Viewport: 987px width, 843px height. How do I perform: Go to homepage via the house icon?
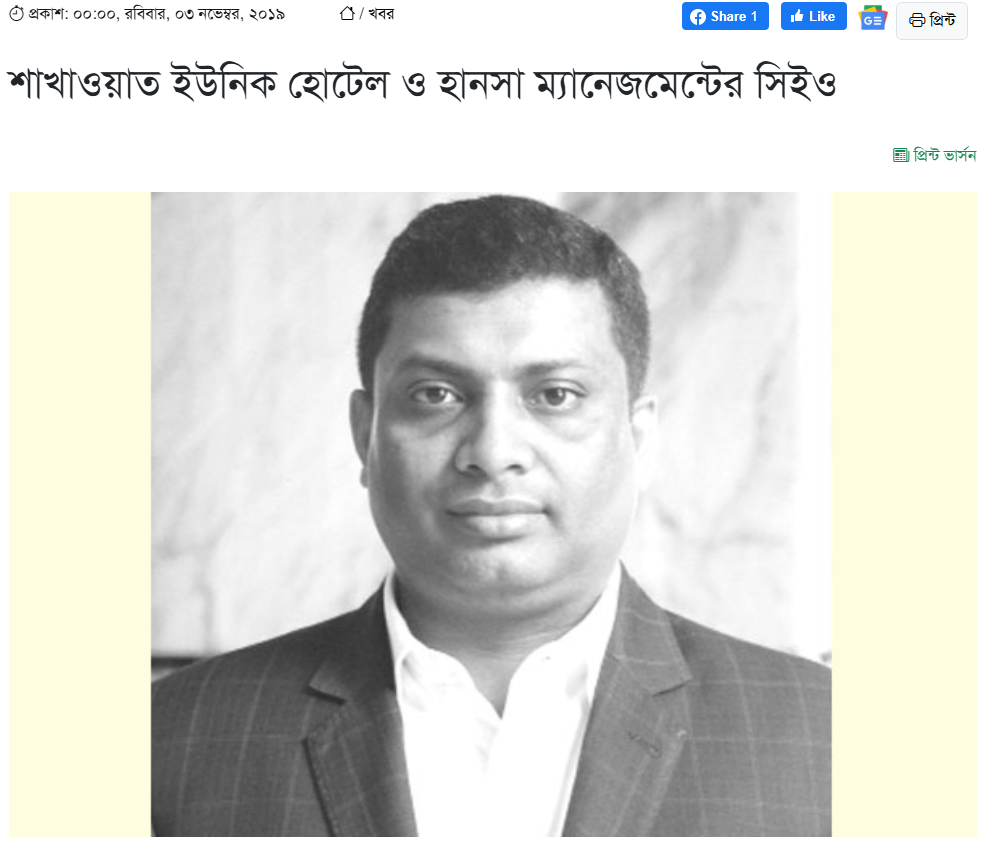click(x=347, y=13)
